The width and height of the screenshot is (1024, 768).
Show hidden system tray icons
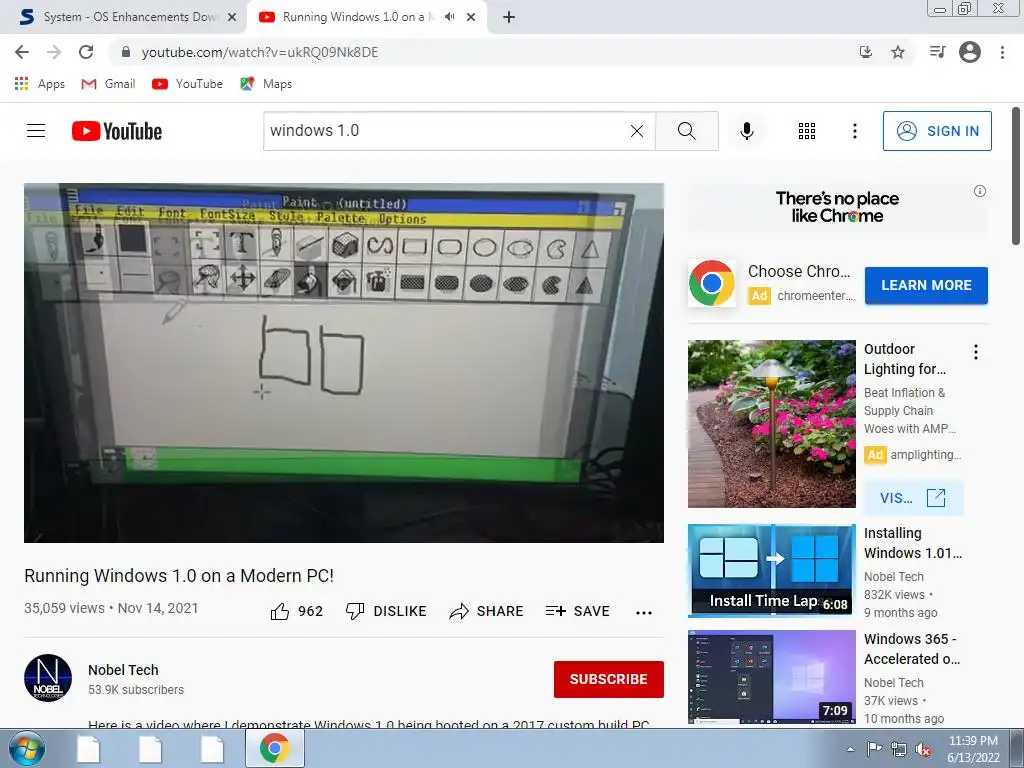(850, 749)
